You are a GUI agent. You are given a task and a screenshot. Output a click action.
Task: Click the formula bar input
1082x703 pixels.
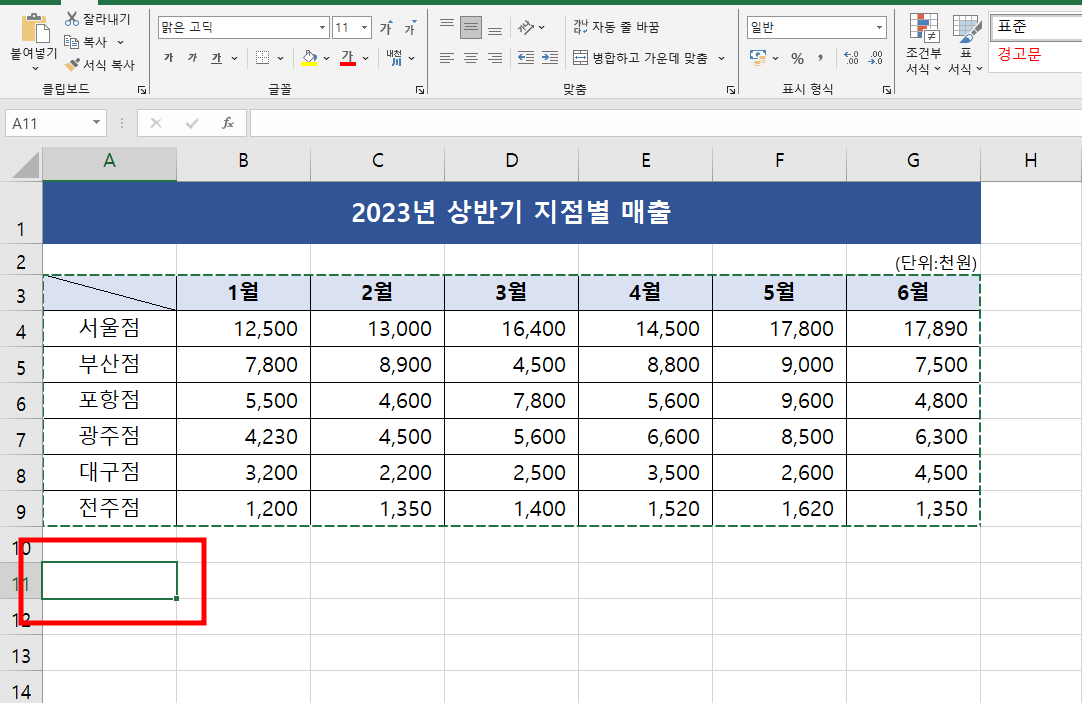click(666, 123)
